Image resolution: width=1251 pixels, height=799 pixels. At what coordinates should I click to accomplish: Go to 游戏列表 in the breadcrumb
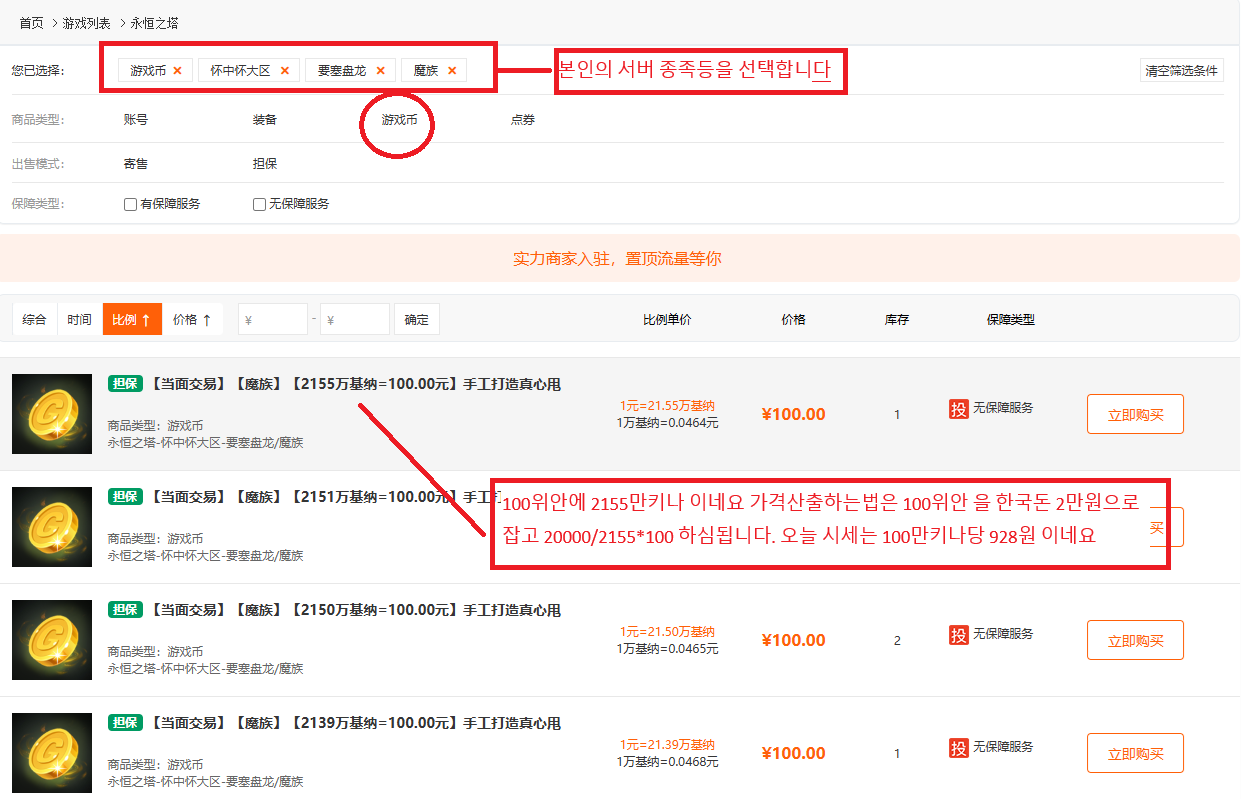(x=87, y=23)
